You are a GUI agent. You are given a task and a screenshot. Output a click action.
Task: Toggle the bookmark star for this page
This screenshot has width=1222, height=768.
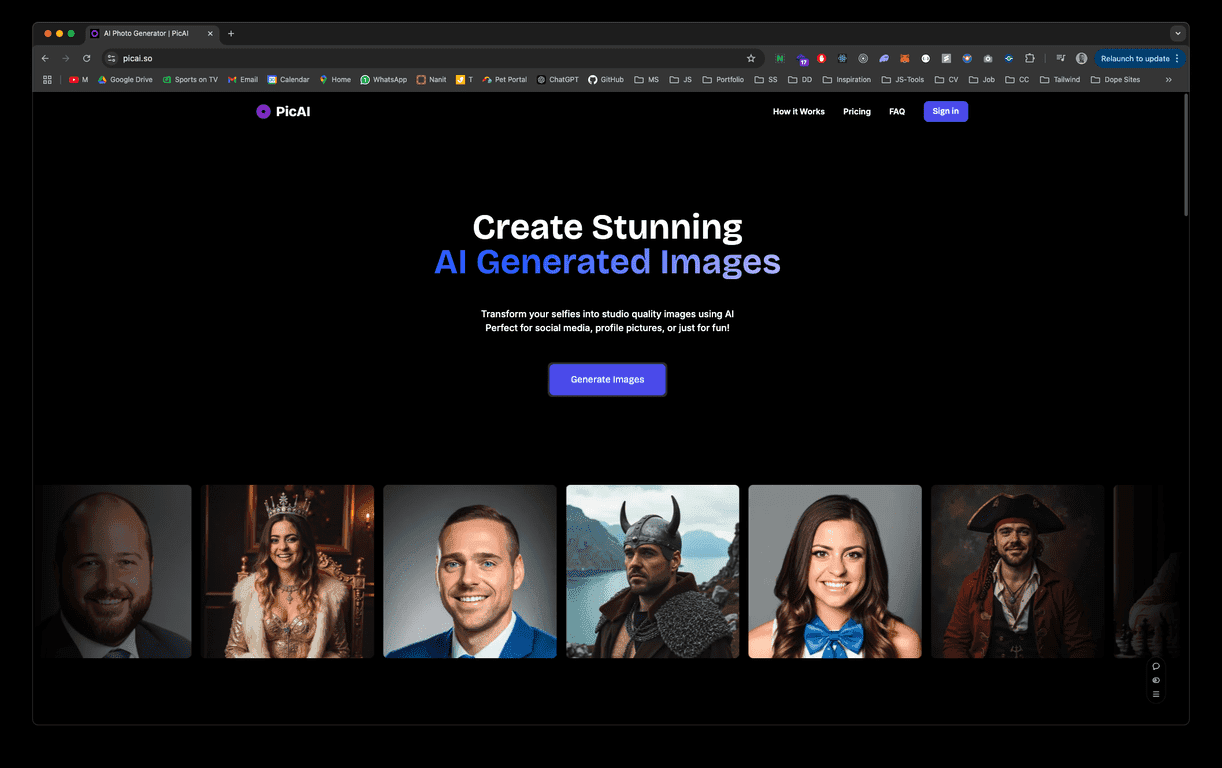[x=751, y=58]
